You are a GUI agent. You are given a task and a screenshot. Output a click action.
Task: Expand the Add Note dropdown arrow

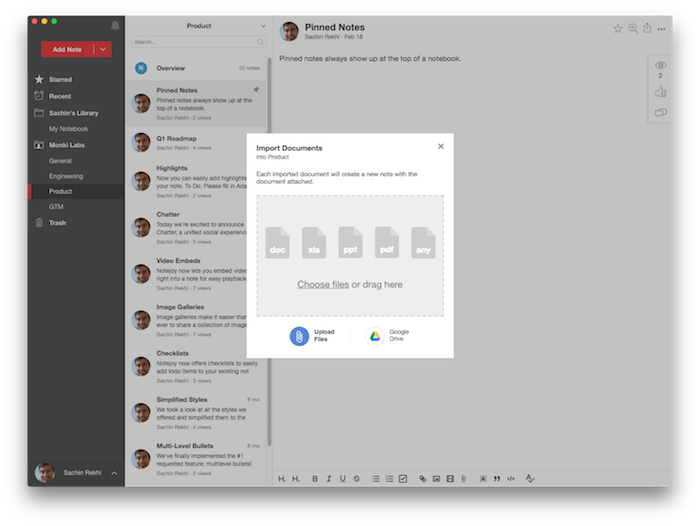[x=103, y=49]
